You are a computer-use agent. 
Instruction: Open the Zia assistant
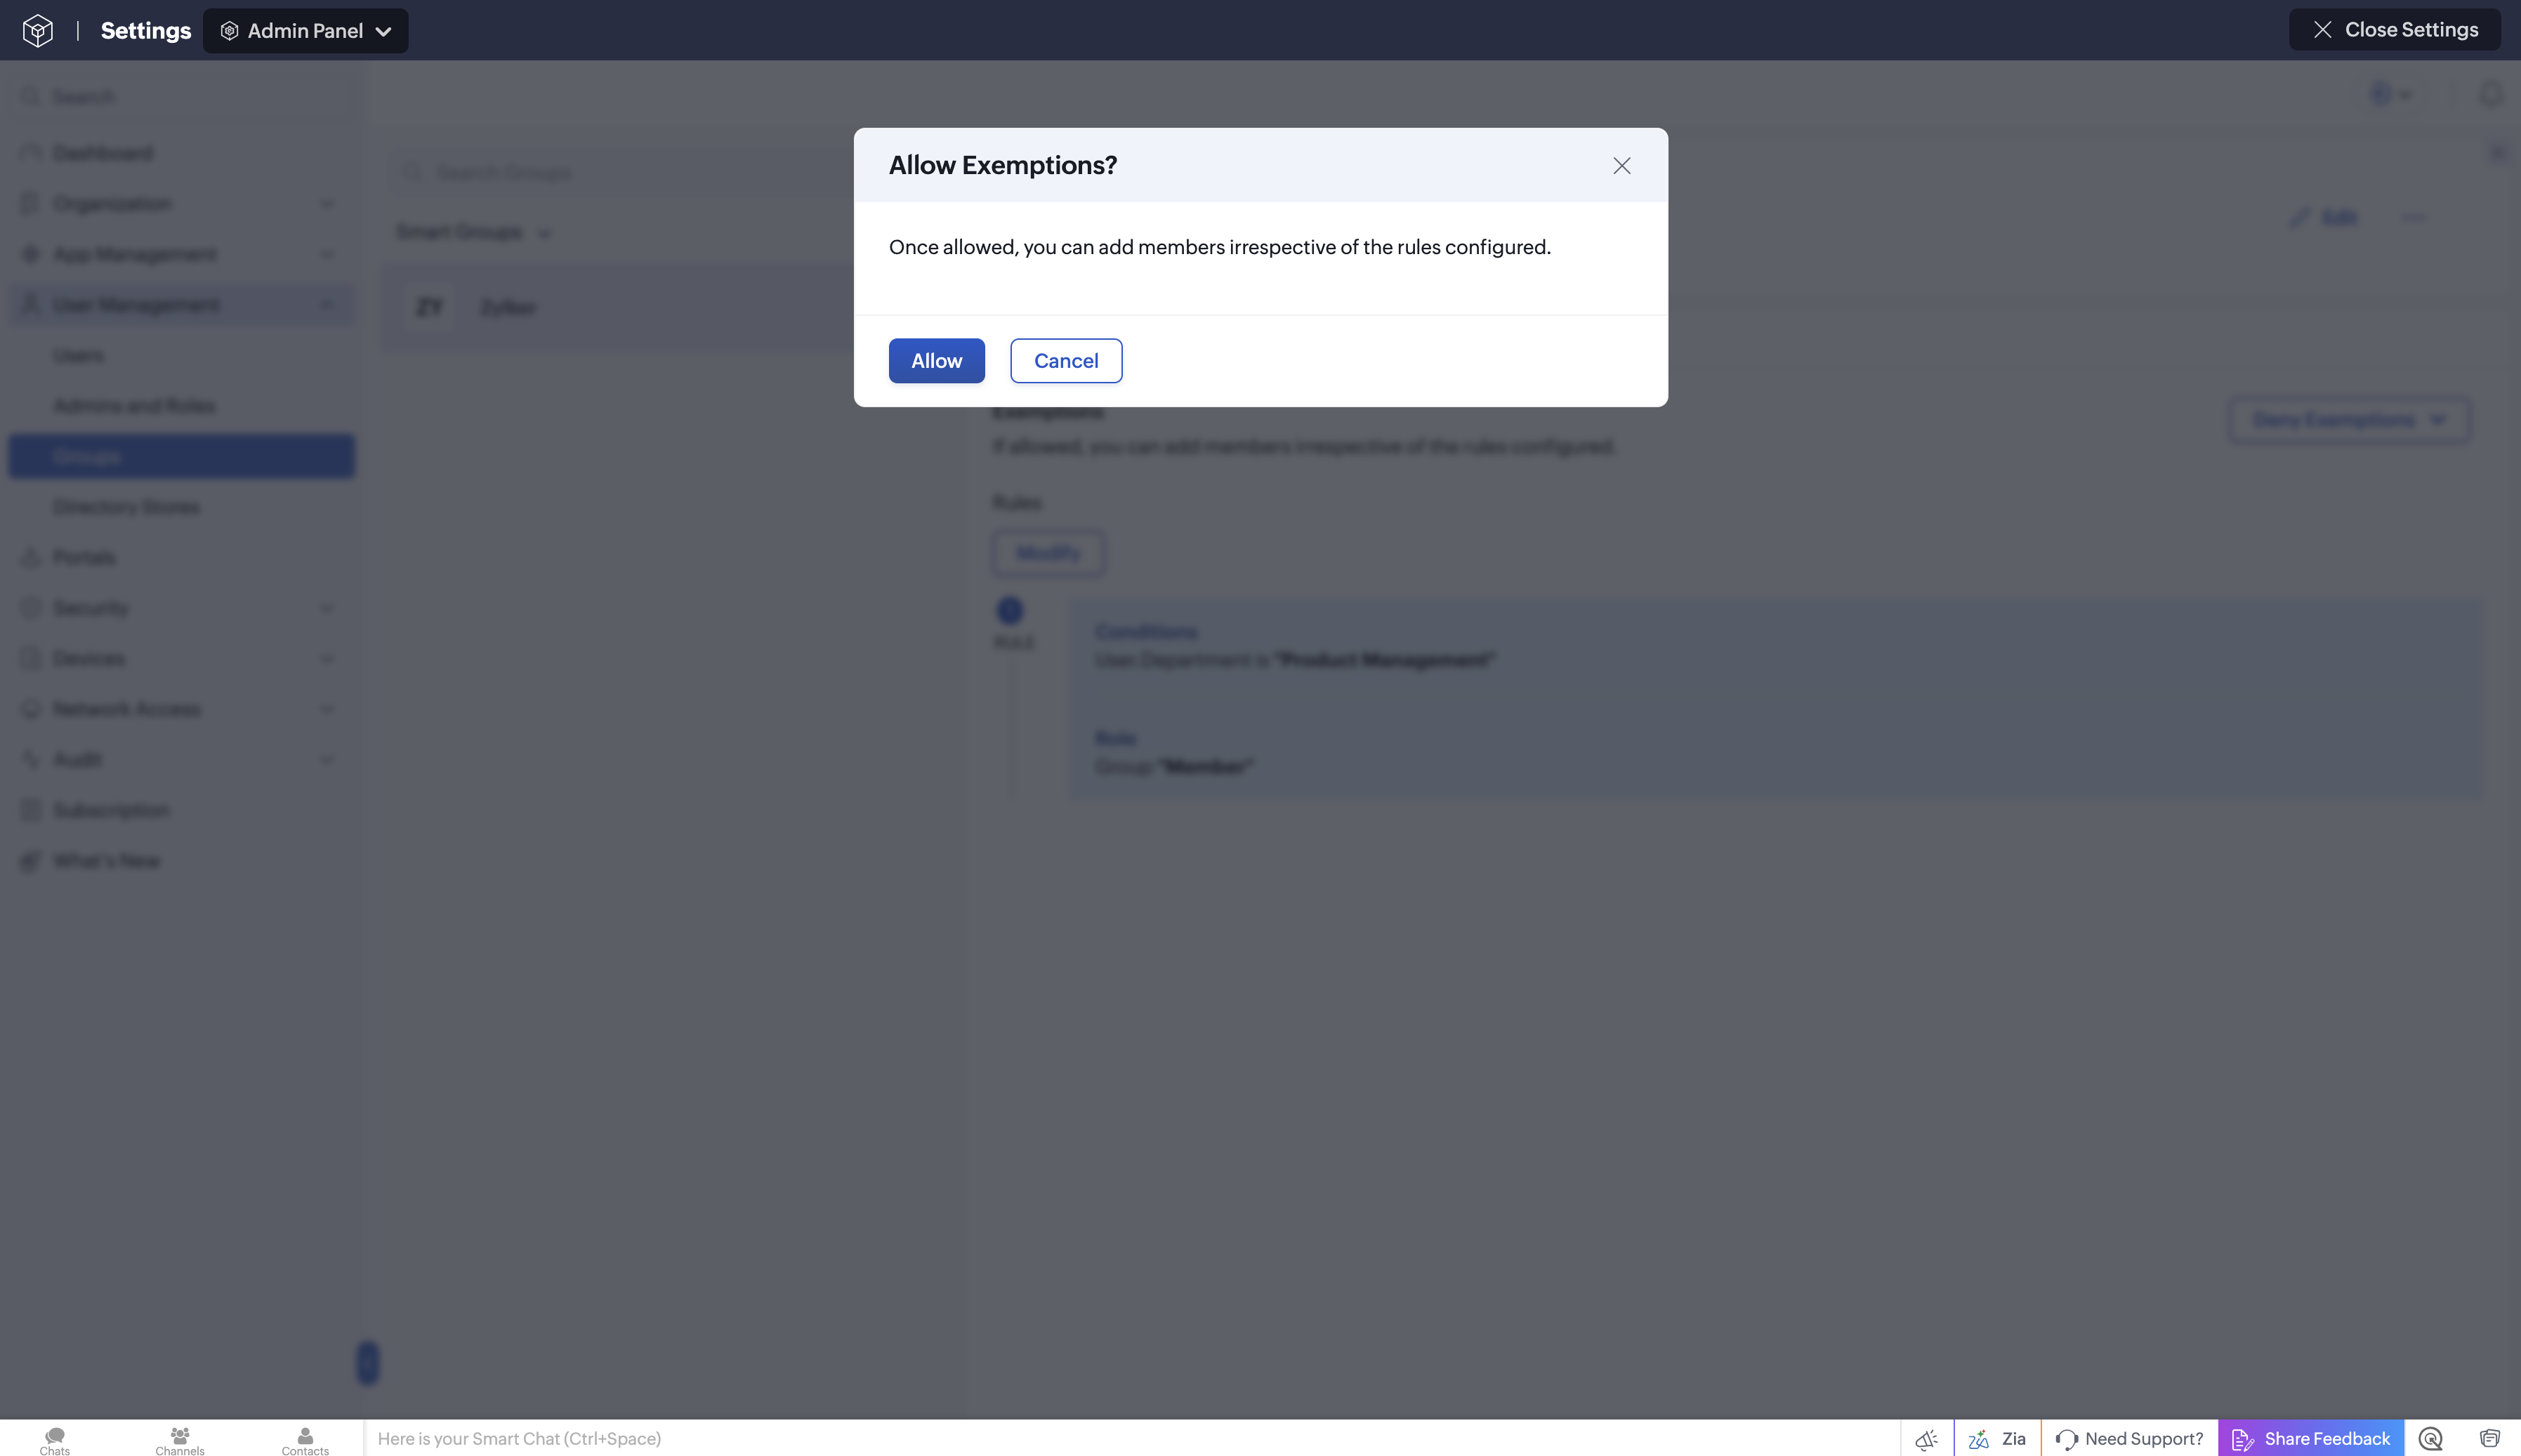pos(1997,1439)
